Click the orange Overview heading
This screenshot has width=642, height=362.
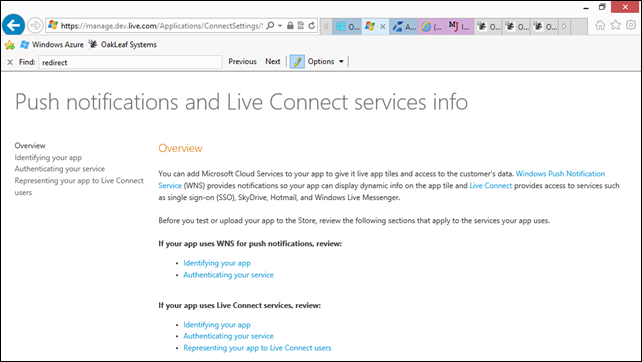tap(180, 148)
